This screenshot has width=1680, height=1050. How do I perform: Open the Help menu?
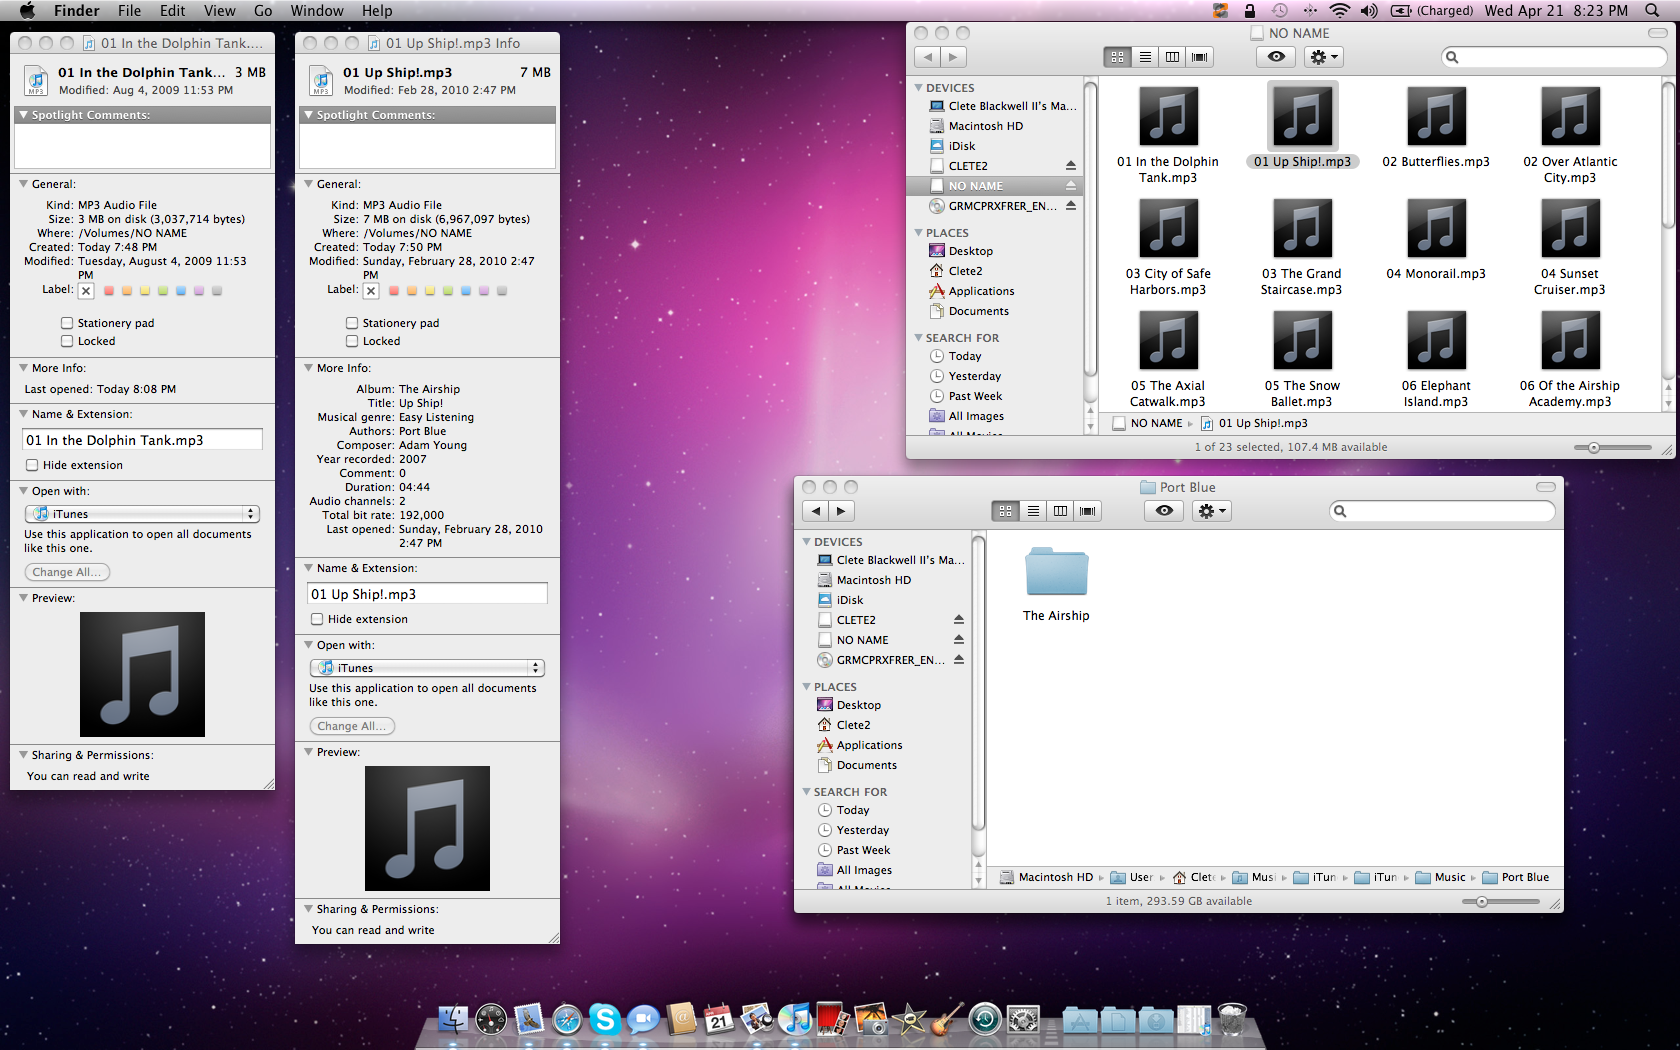coord(377,10)
